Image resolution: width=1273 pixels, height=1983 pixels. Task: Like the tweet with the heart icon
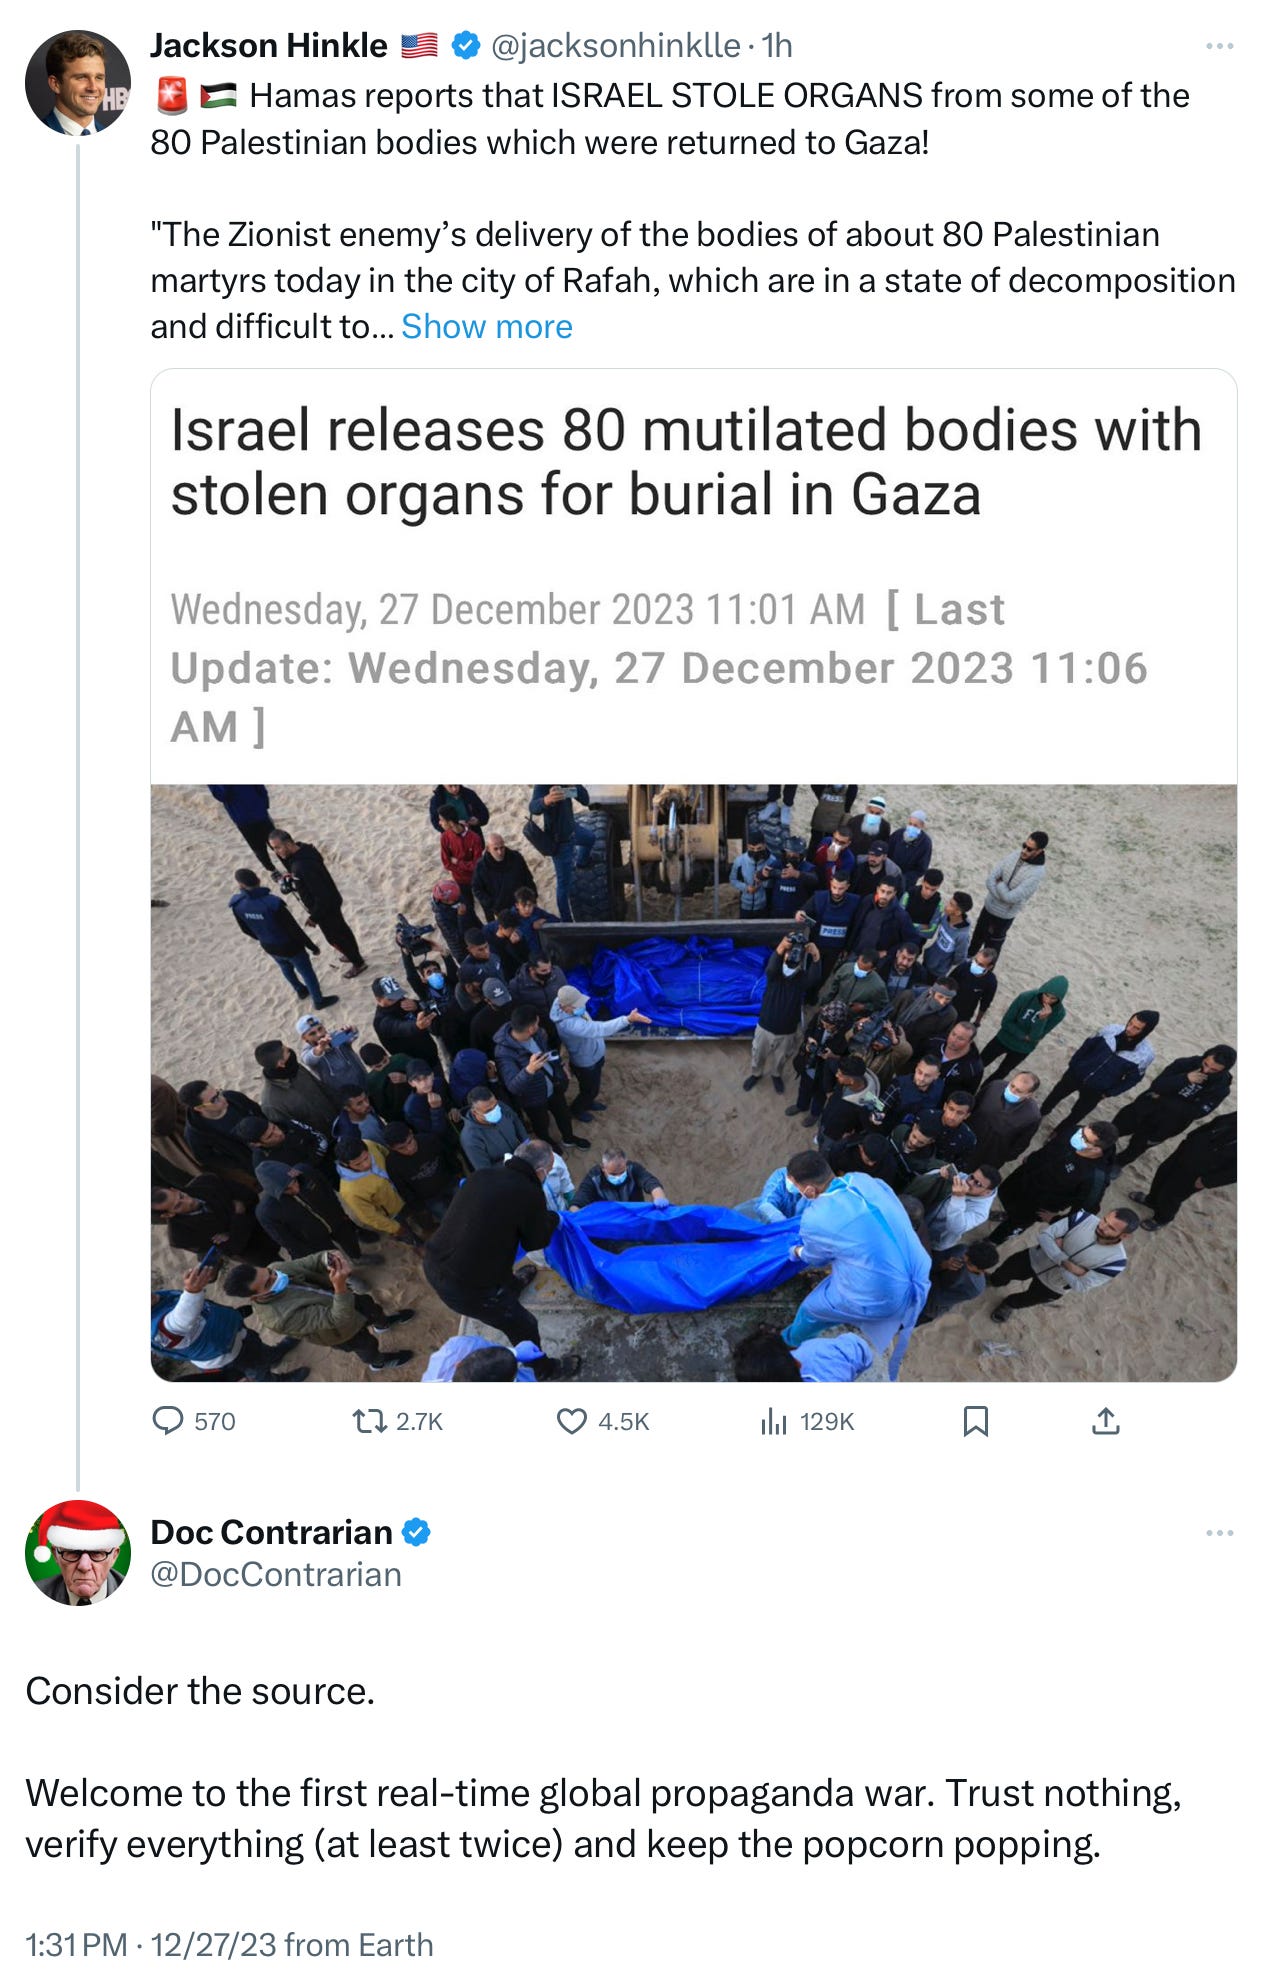[571, 1421]
